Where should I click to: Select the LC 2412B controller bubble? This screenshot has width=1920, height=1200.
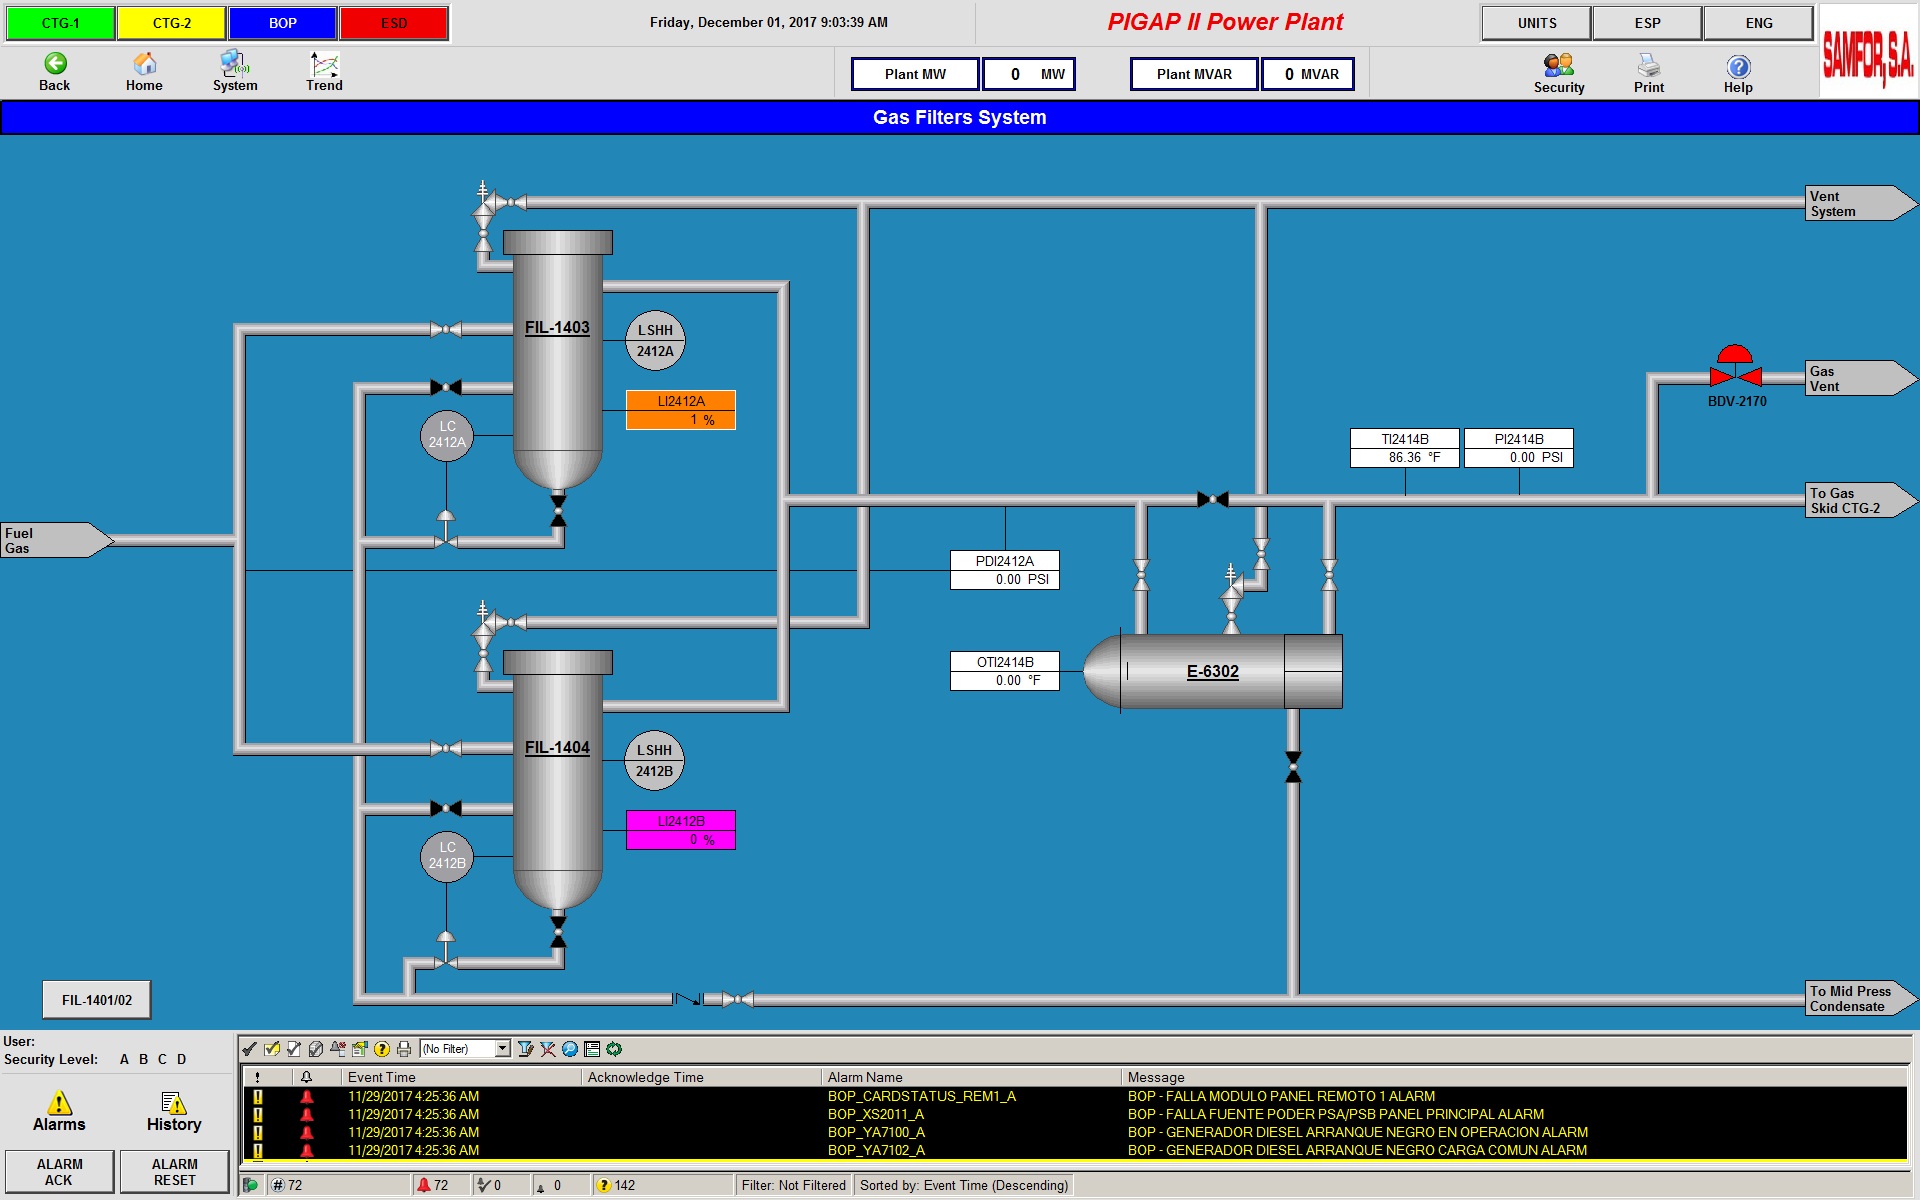point(447,856)
